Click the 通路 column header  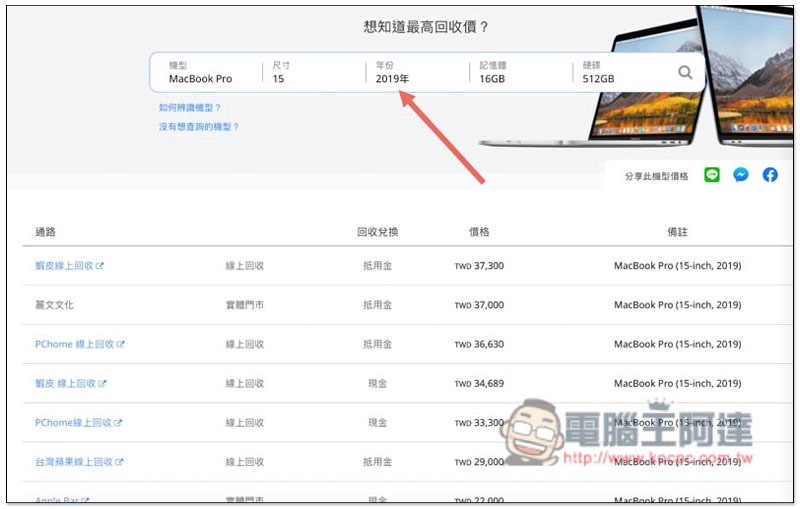pyautogui.click(x=45, y=232)
